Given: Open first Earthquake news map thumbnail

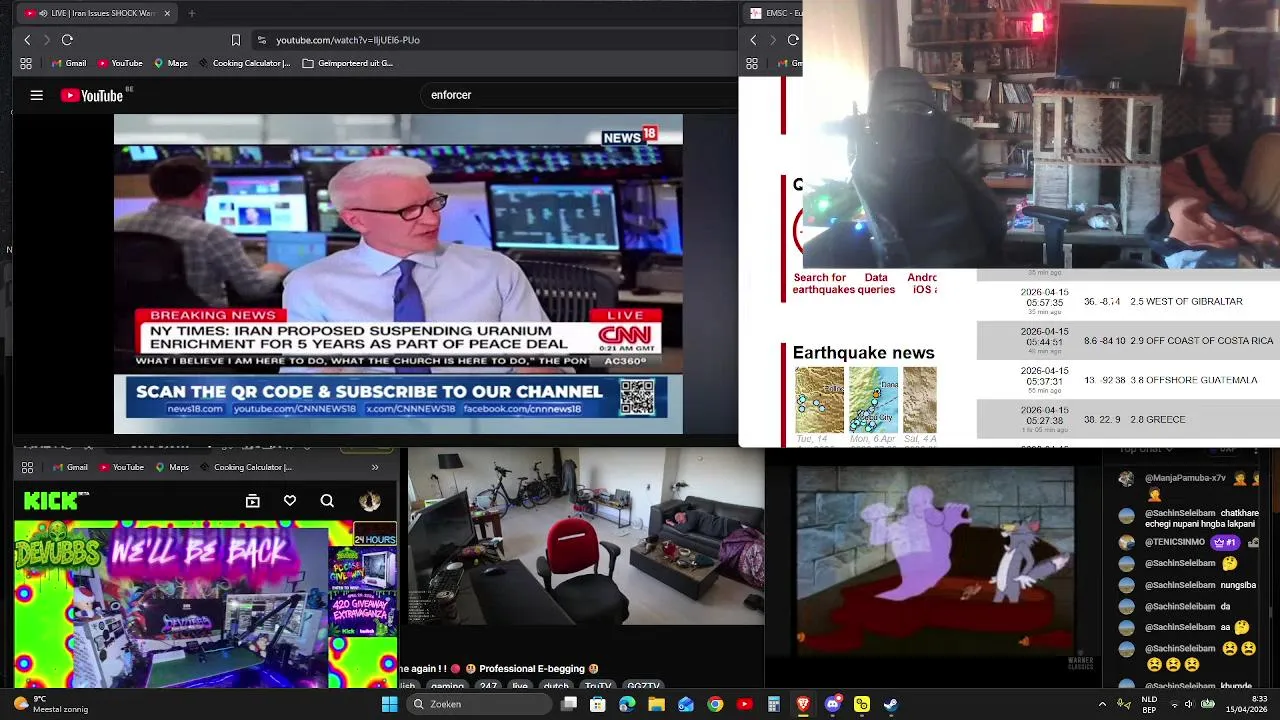Looking at the screenshot, I should point(819,400).
